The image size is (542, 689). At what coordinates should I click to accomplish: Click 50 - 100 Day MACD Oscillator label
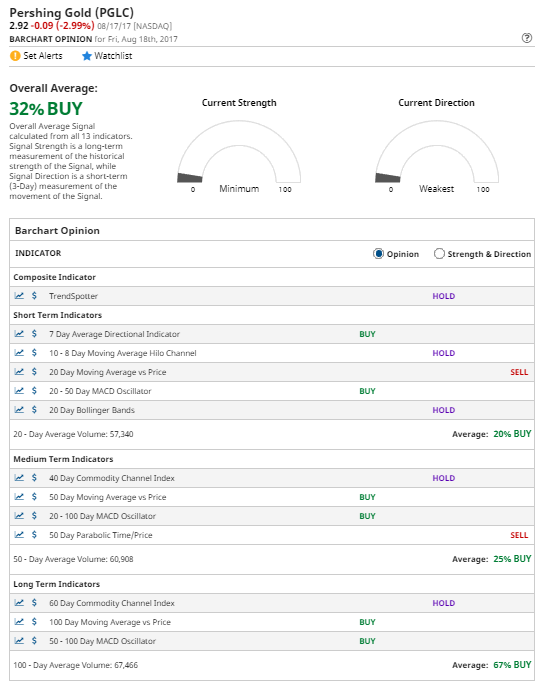[x=102, y=641]
